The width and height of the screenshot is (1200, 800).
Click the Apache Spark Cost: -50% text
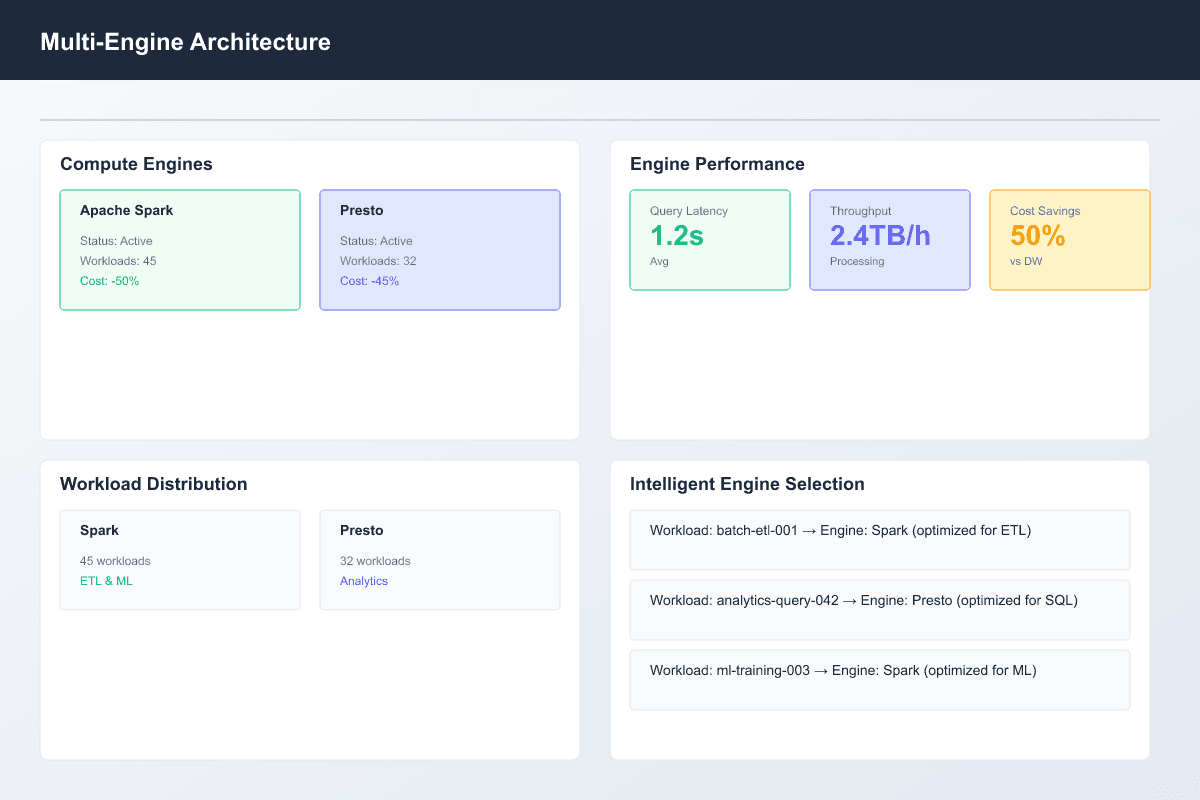pos(109,281)
